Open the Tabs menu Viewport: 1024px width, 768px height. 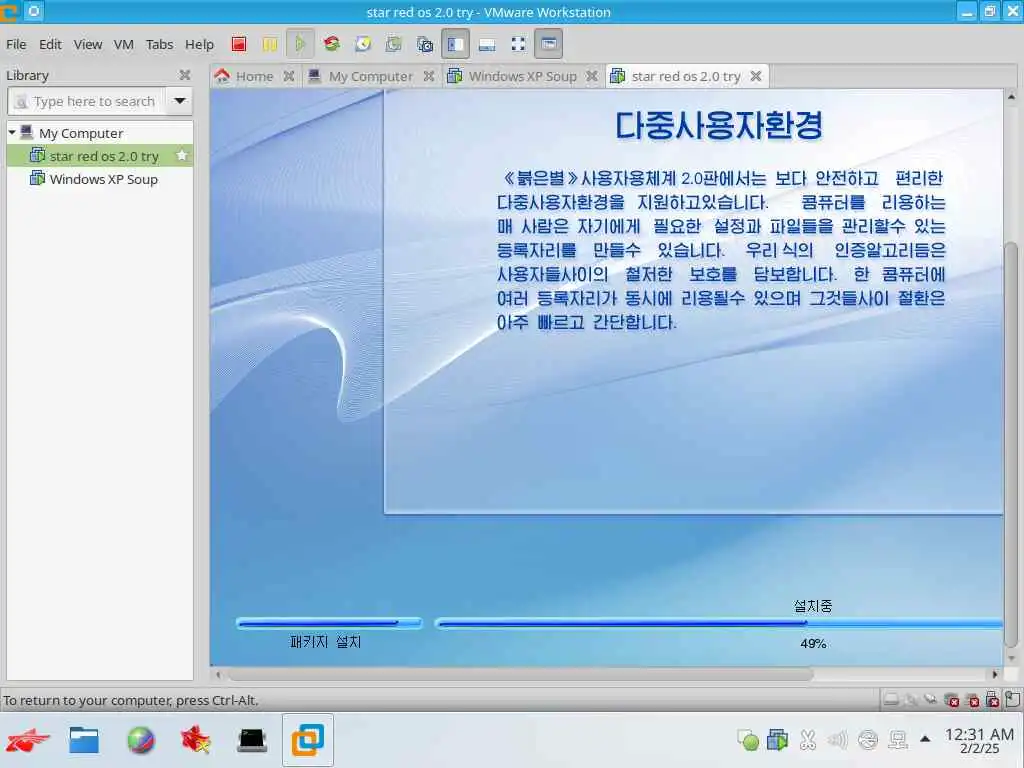pyautogui.click(x=159, y=44)
